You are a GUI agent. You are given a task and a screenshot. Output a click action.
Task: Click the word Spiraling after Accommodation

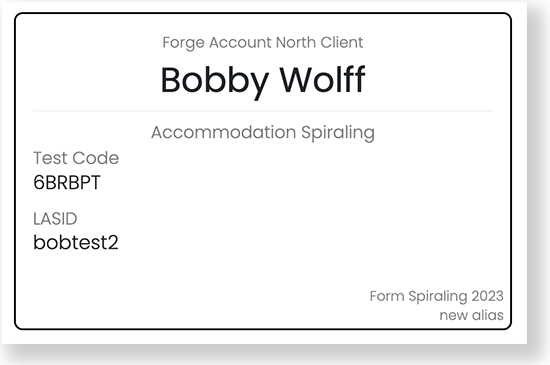(x=338, y=134)
